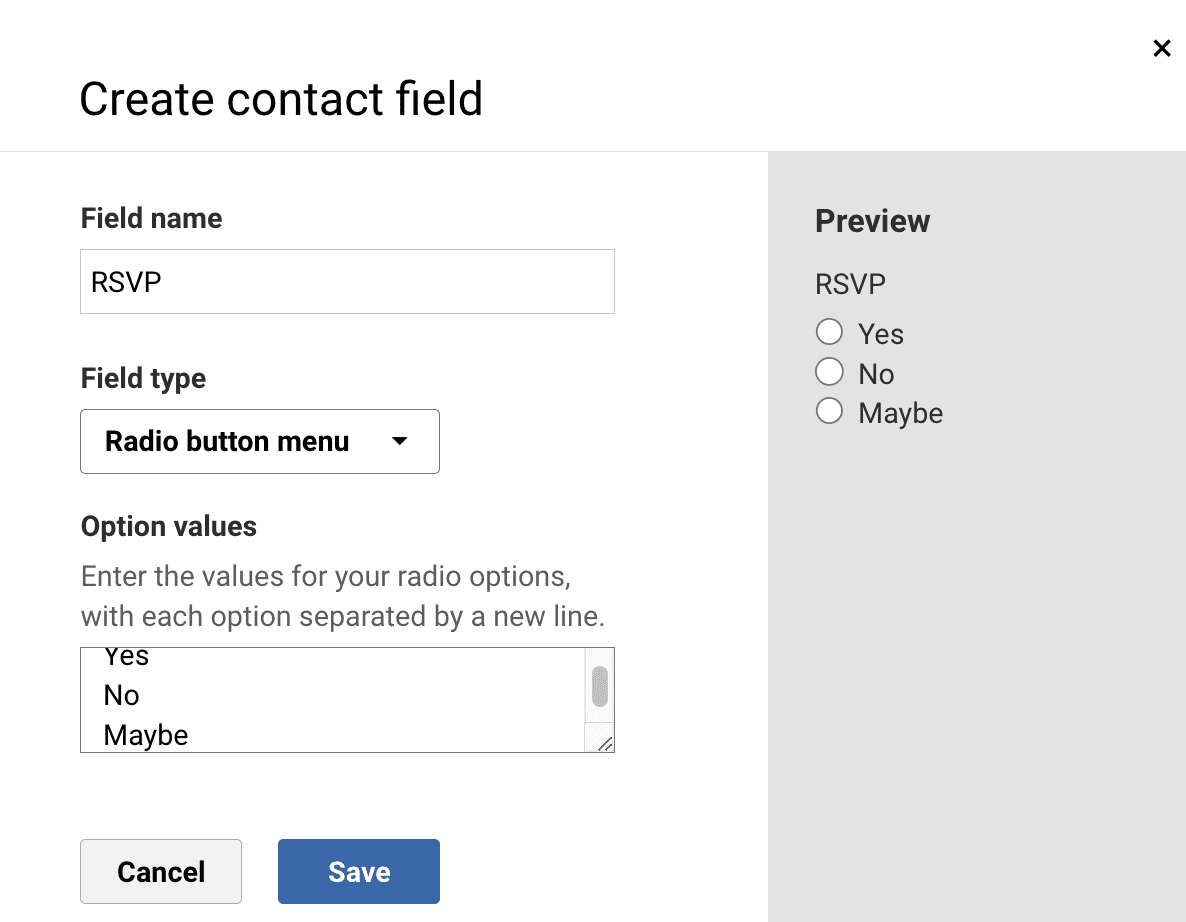The width and height of the screenshot is (1186, 922).
Task: Click the partially hidden Yes line in Option values
Action: tap(127, 658)
